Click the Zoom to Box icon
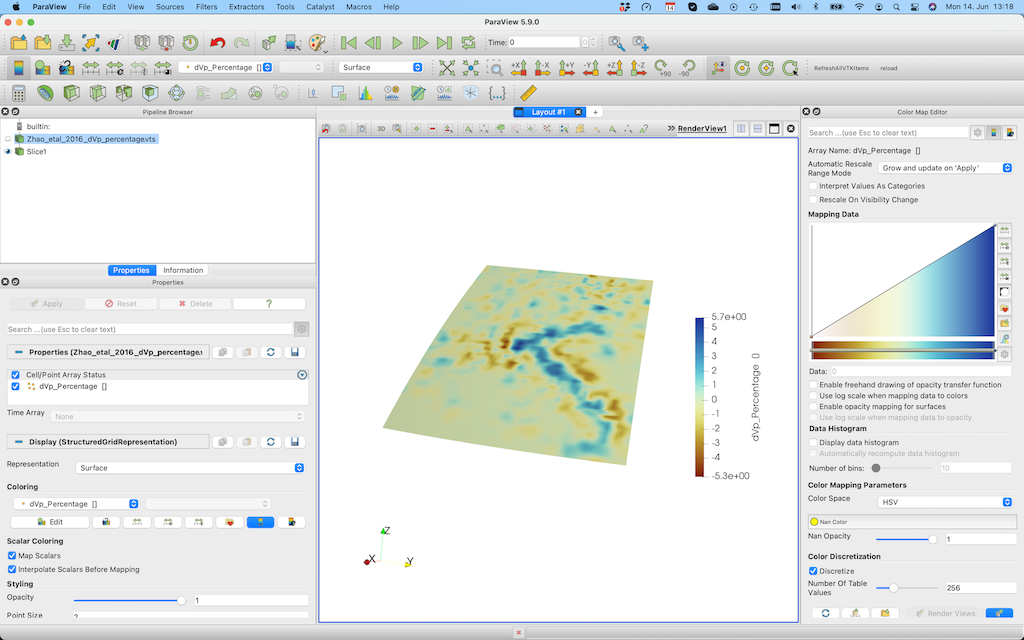The image size is (1024, 640). pos(496,68)
